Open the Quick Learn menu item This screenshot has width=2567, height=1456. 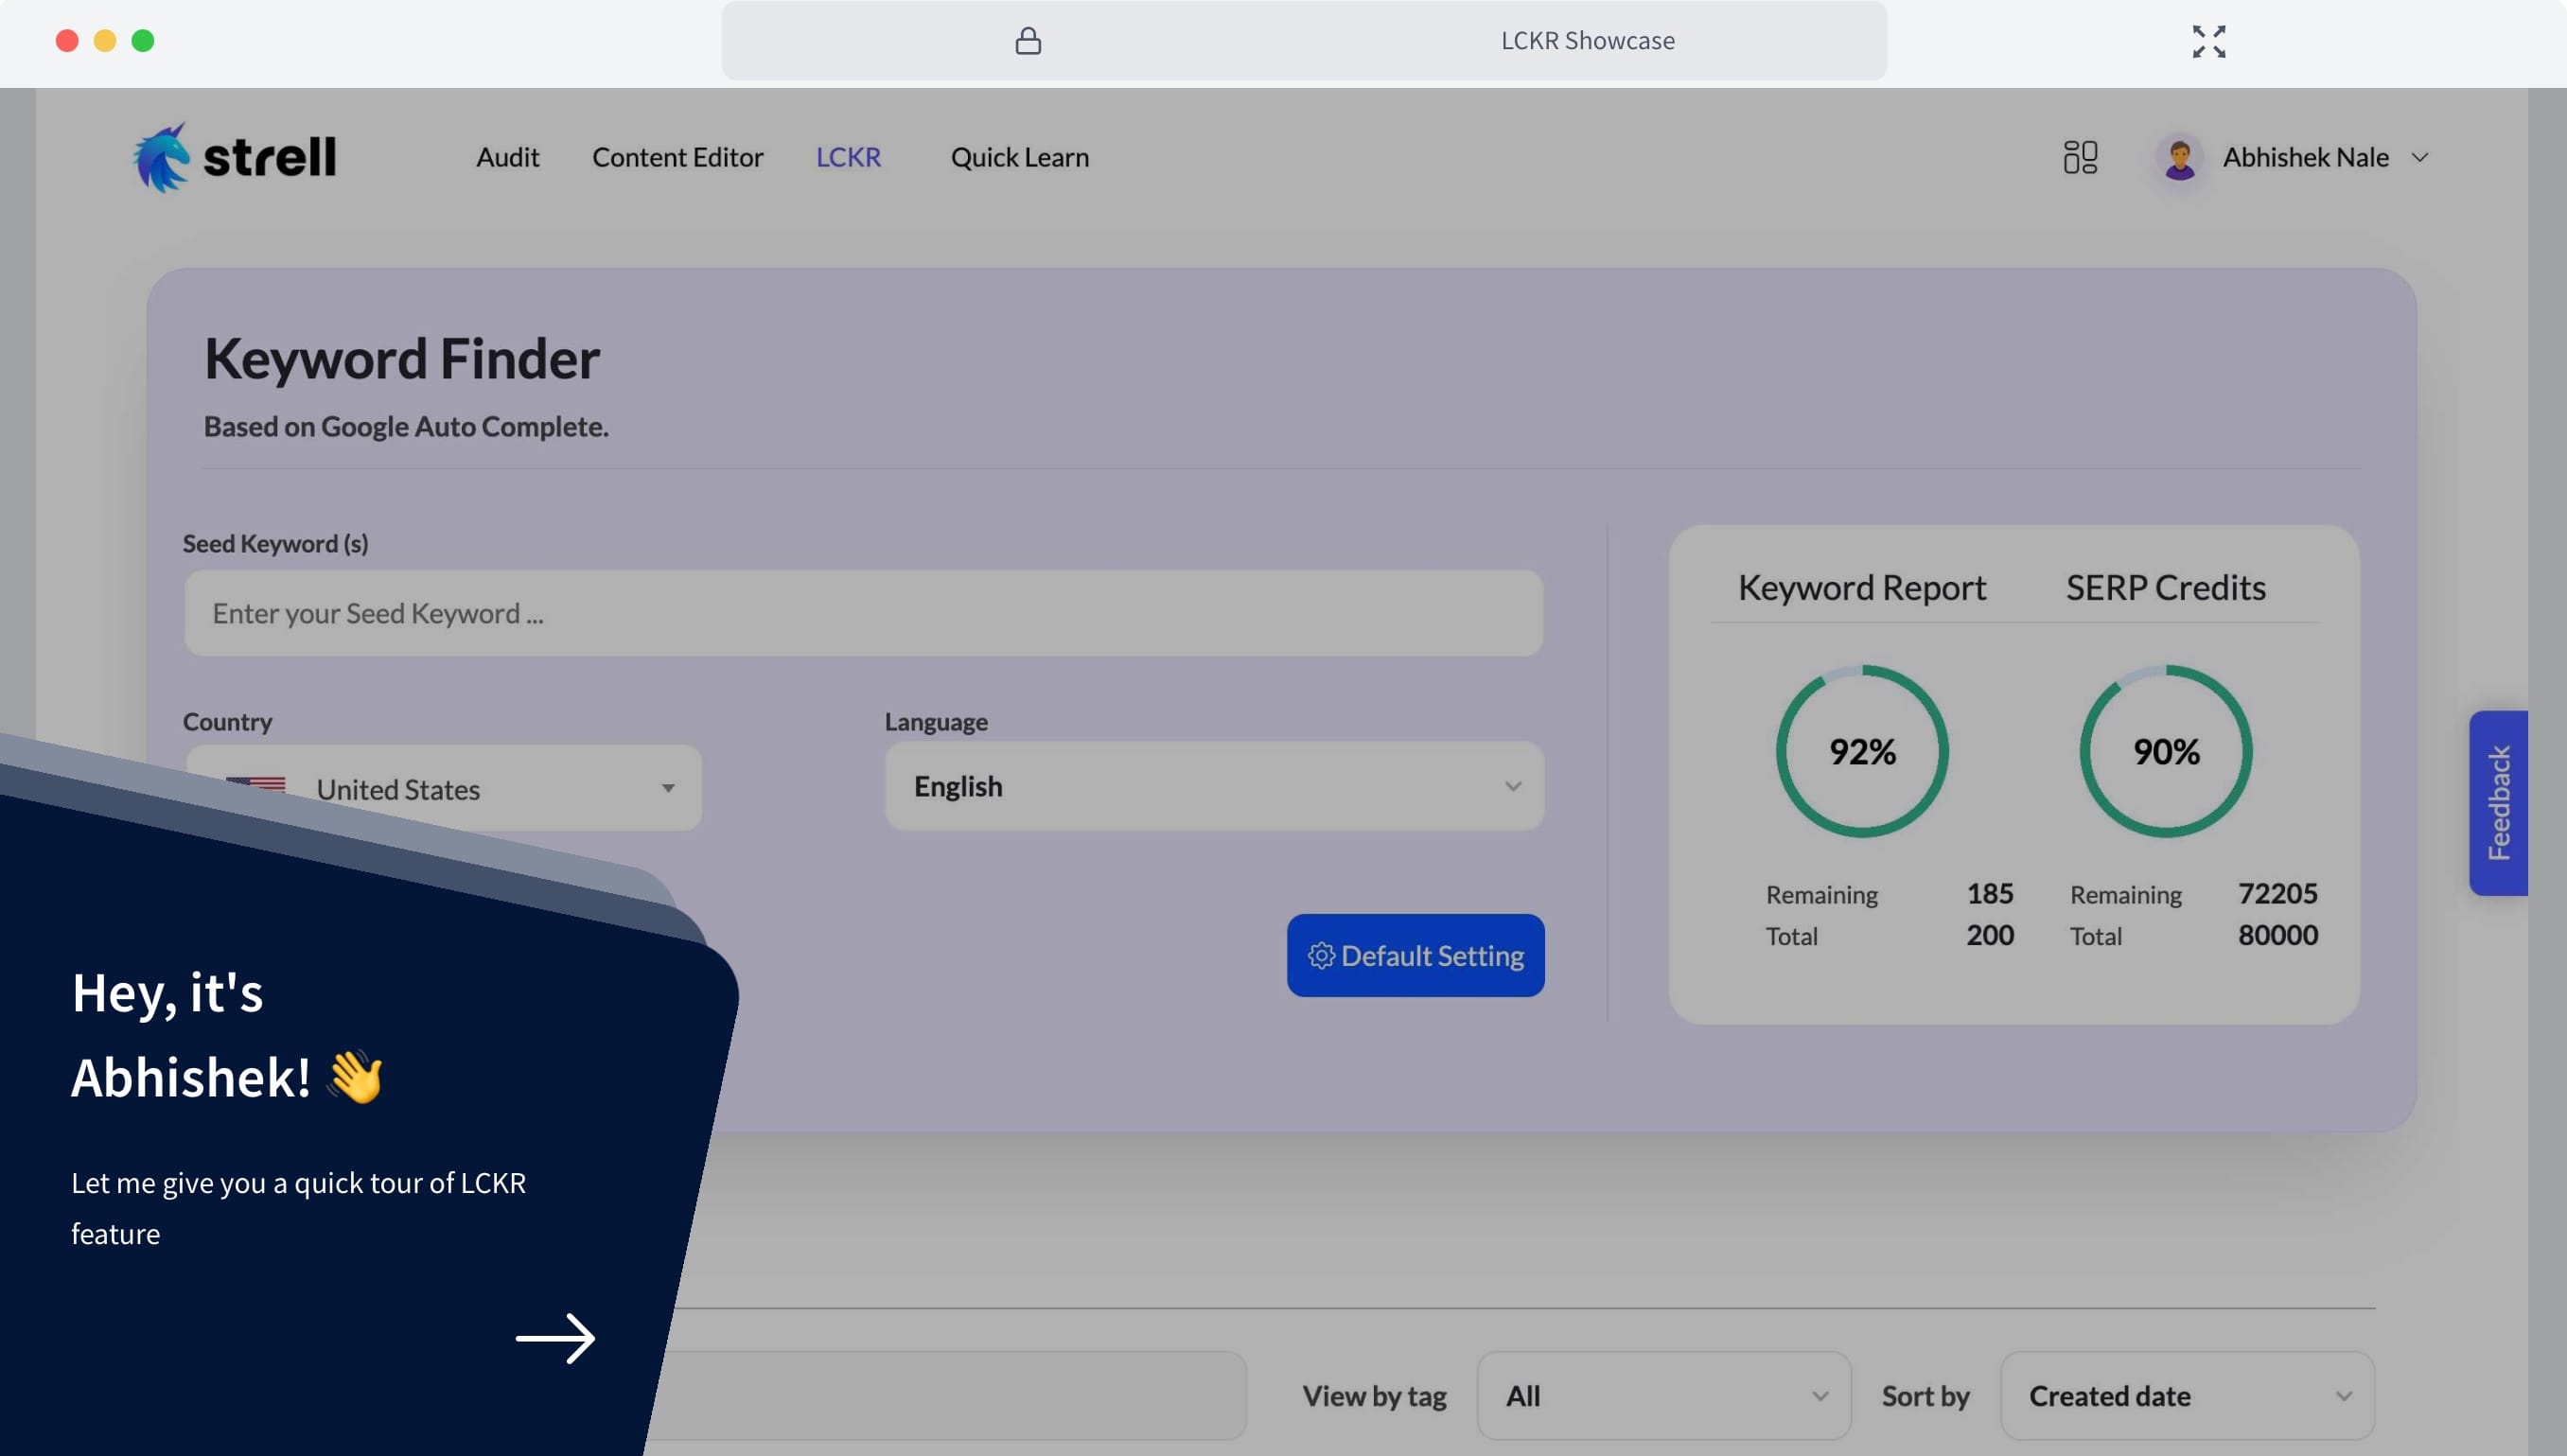point(1019,157)
